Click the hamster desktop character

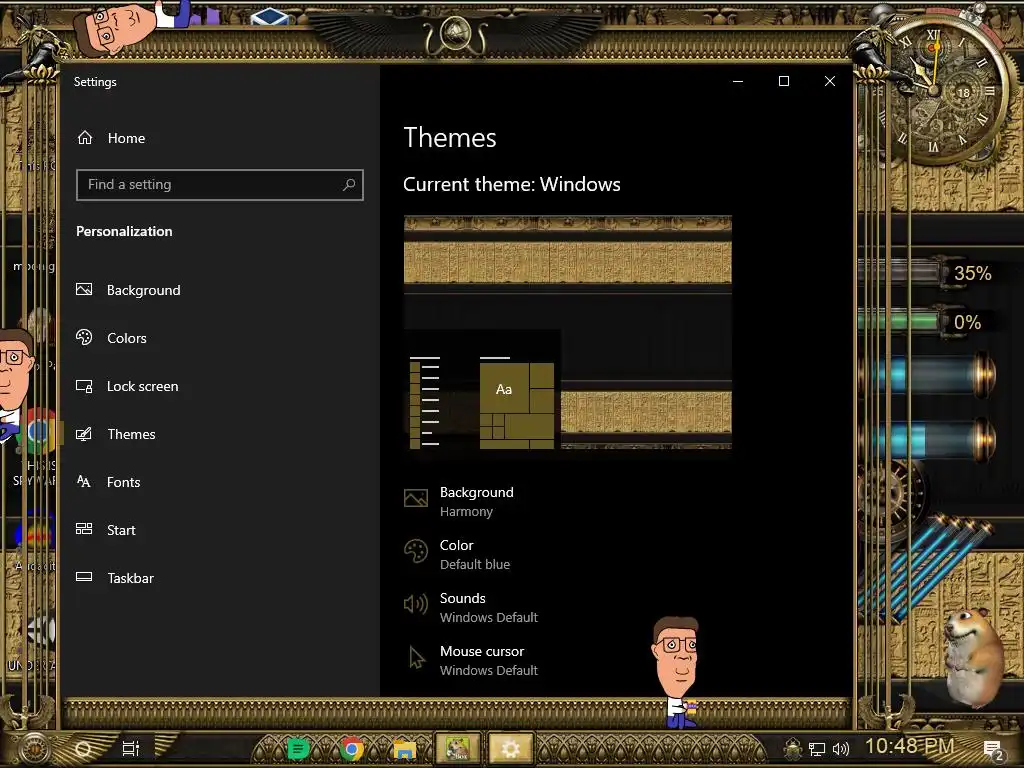[x=972, y=657]
